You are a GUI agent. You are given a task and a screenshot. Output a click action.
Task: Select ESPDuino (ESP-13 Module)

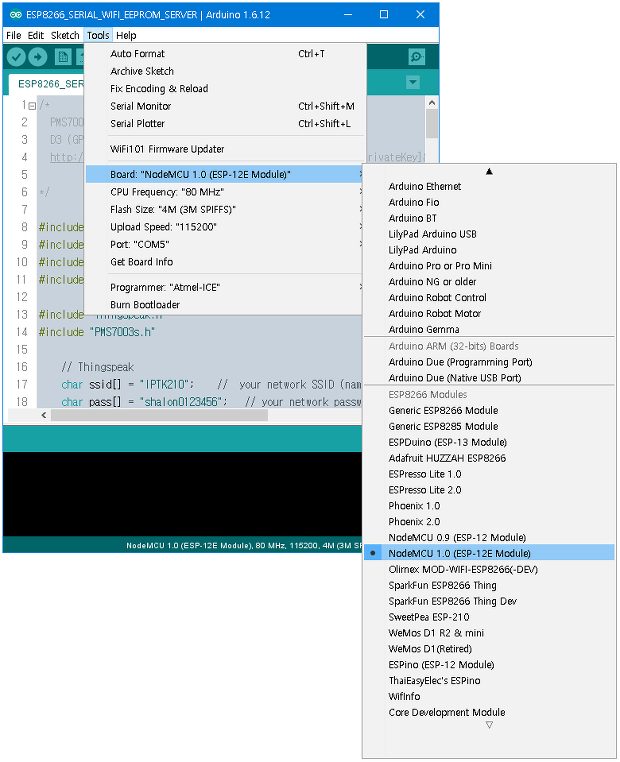(489, 442)
